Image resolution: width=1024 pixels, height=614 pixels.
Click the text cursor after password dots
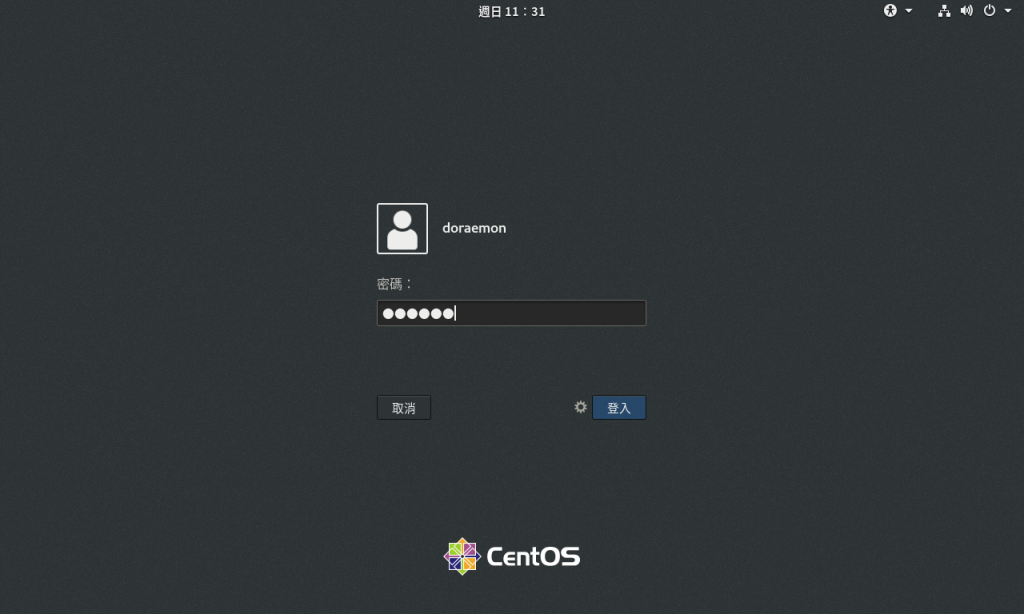tap(455, 314)
